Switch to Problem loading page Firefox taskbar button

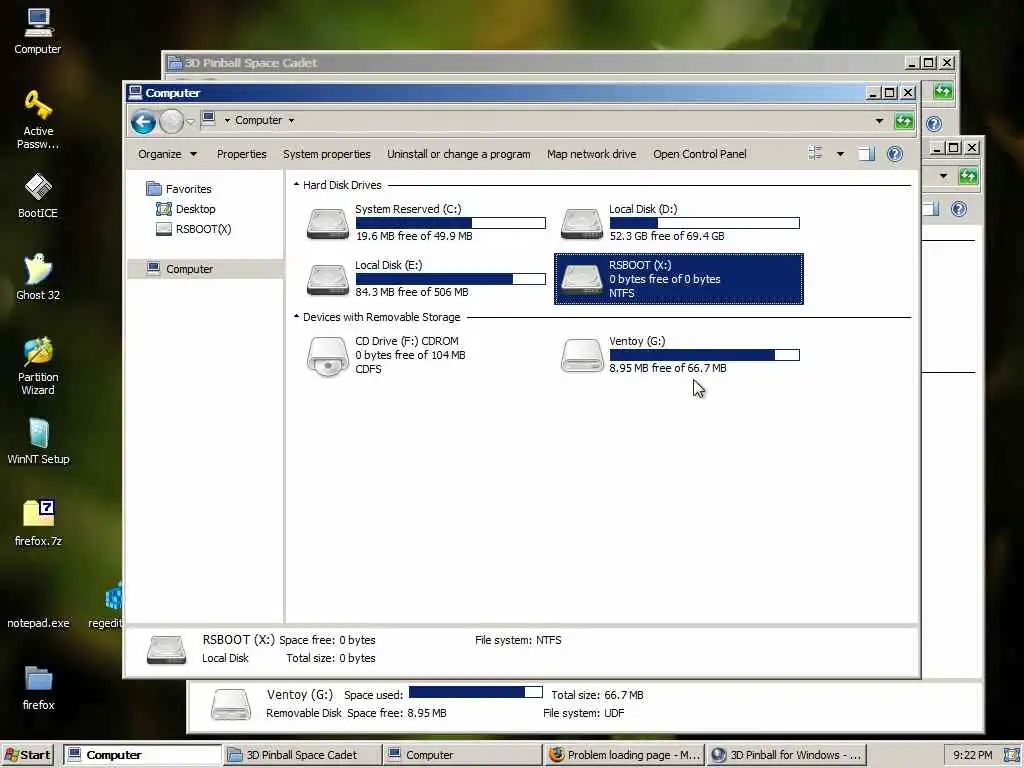(x=624, y=755)
